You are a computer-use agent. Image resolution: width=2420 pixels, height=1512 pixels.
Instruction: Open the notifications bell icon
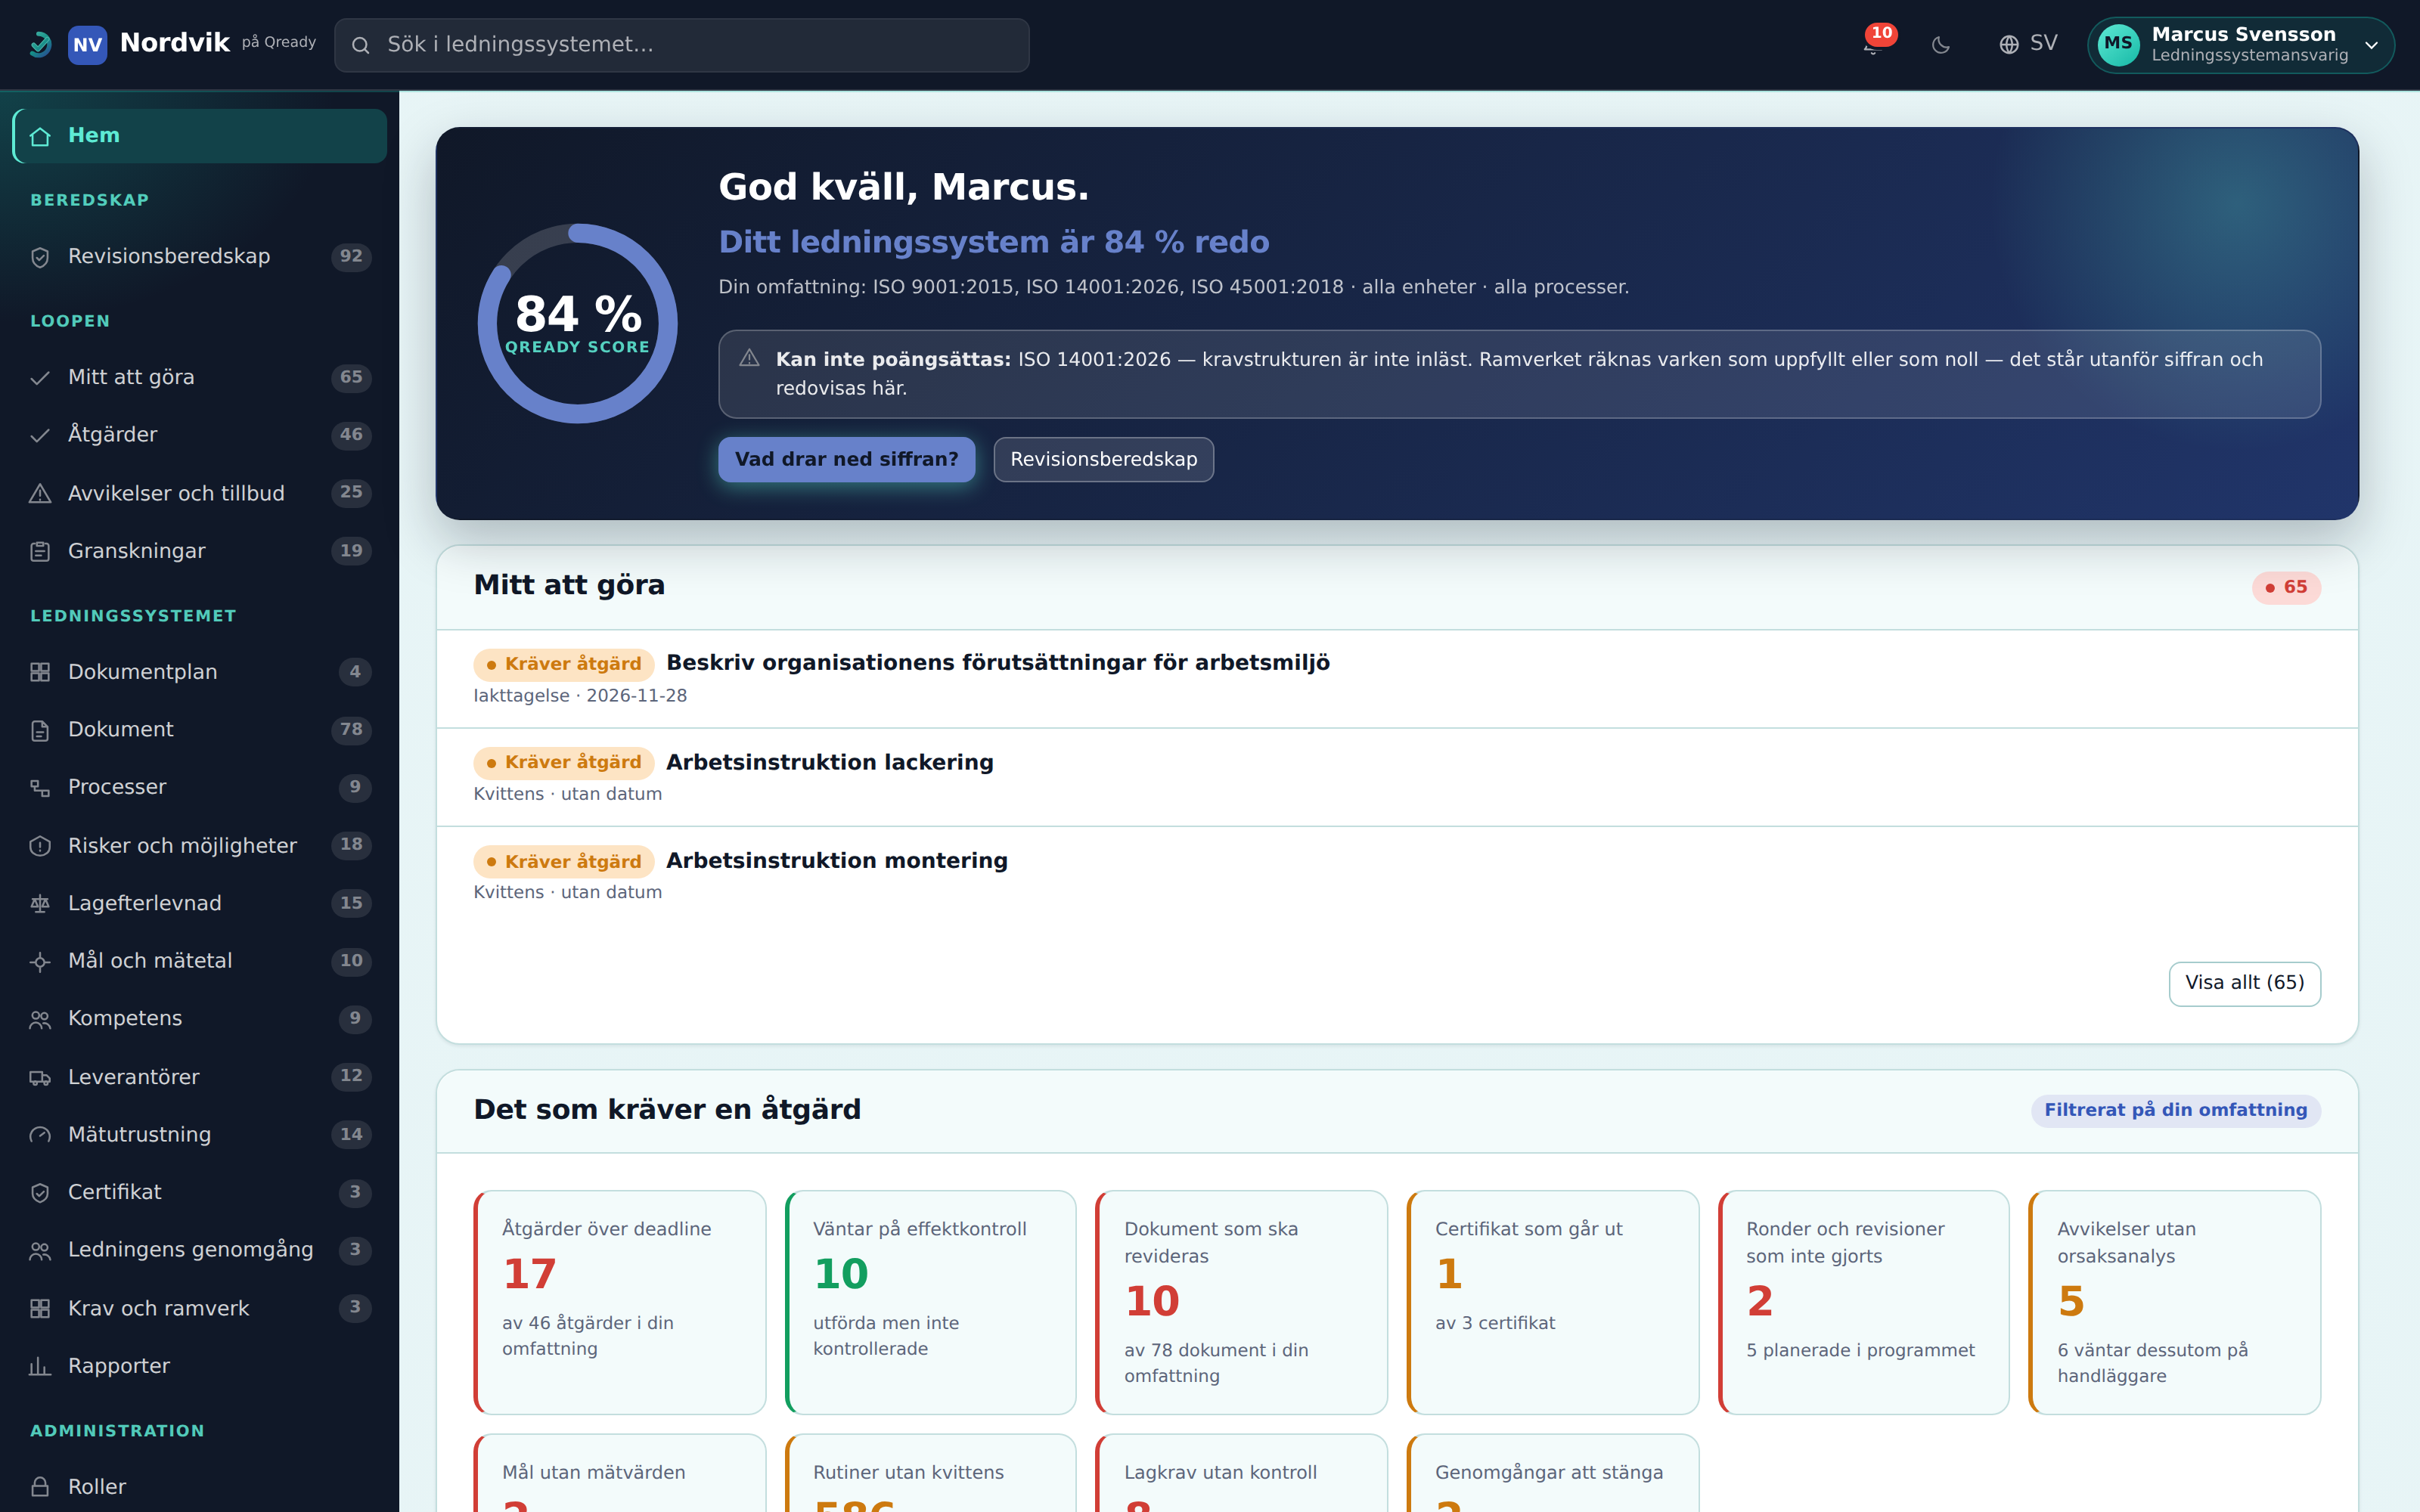(x=1873, y=45)
